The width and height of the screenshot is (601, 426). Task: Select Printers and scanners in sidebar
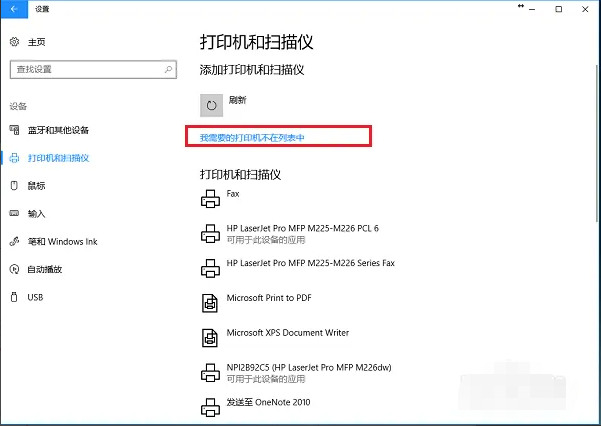[x=58, y=158]
